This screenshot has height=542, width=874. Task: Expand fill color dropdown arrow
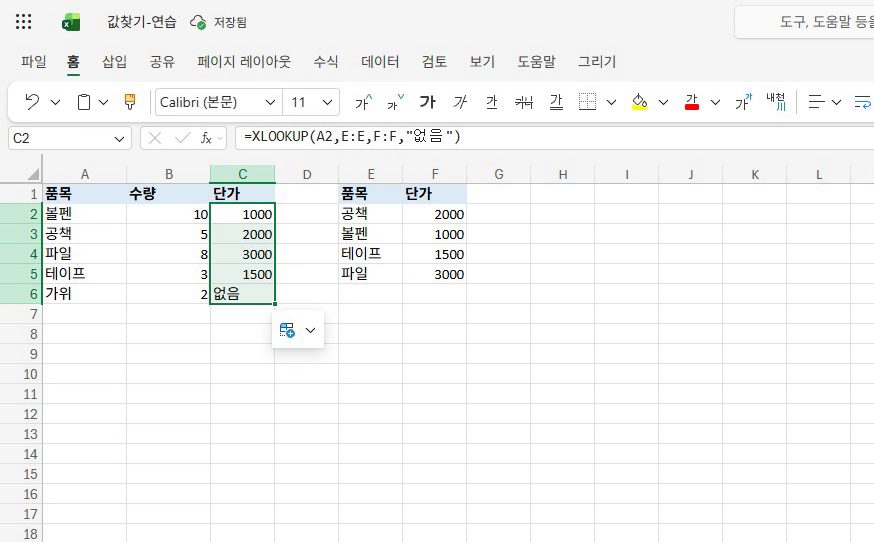[663, 103]
